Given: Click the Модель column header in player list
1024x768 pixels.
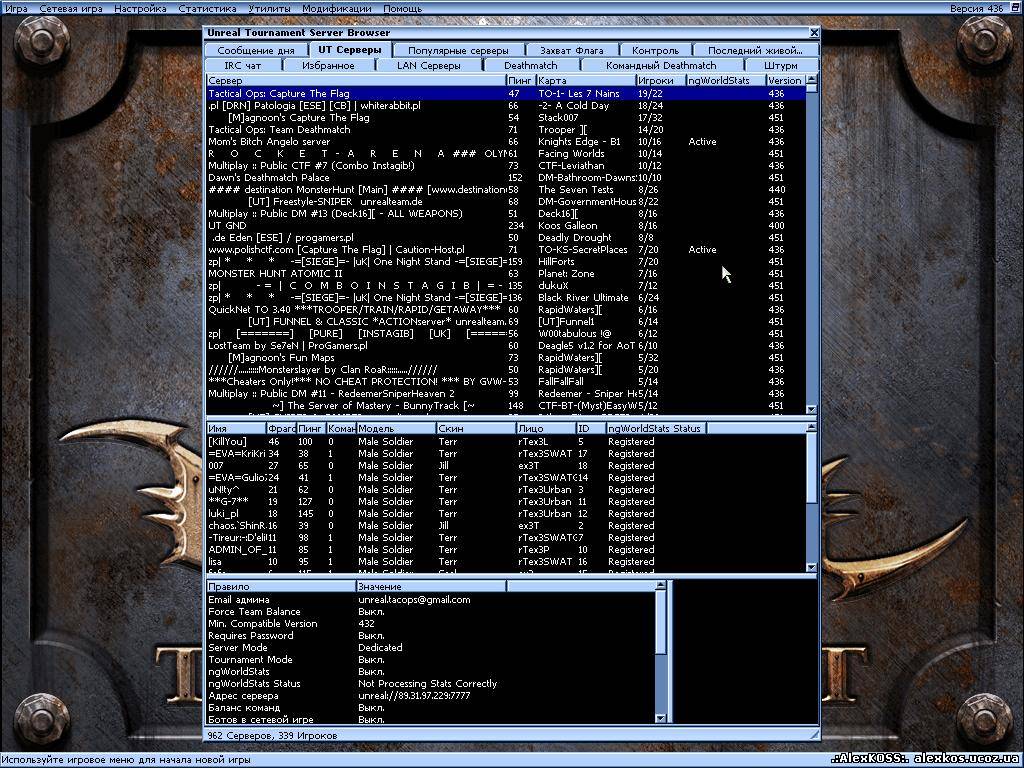Looking at the screenshot, I should click(396, 428).
